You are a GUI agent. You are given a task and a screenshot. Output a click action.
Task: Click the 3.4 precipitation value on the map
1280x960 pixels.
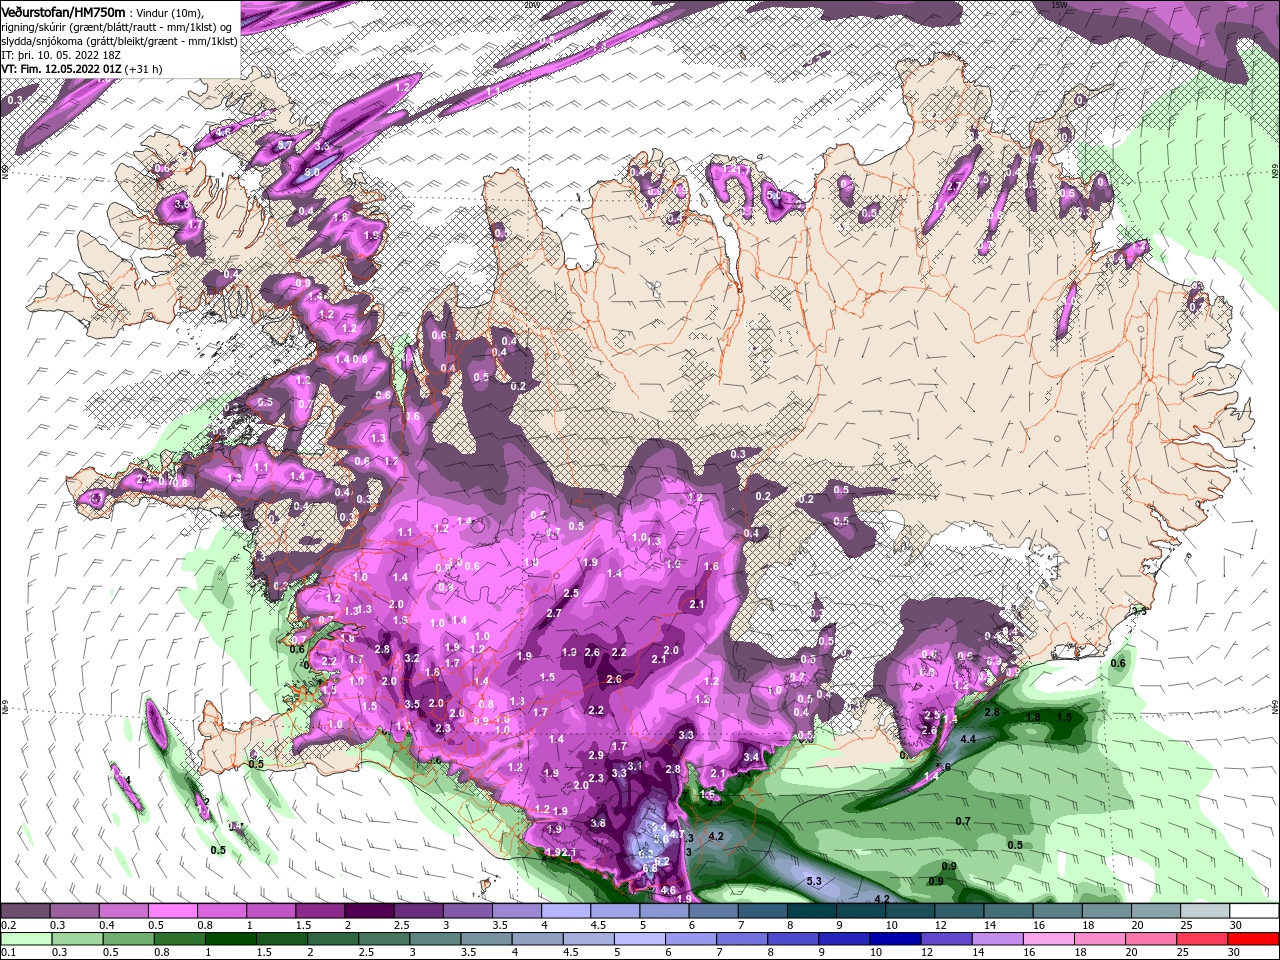pyautogui.click(x=751, y=757)
